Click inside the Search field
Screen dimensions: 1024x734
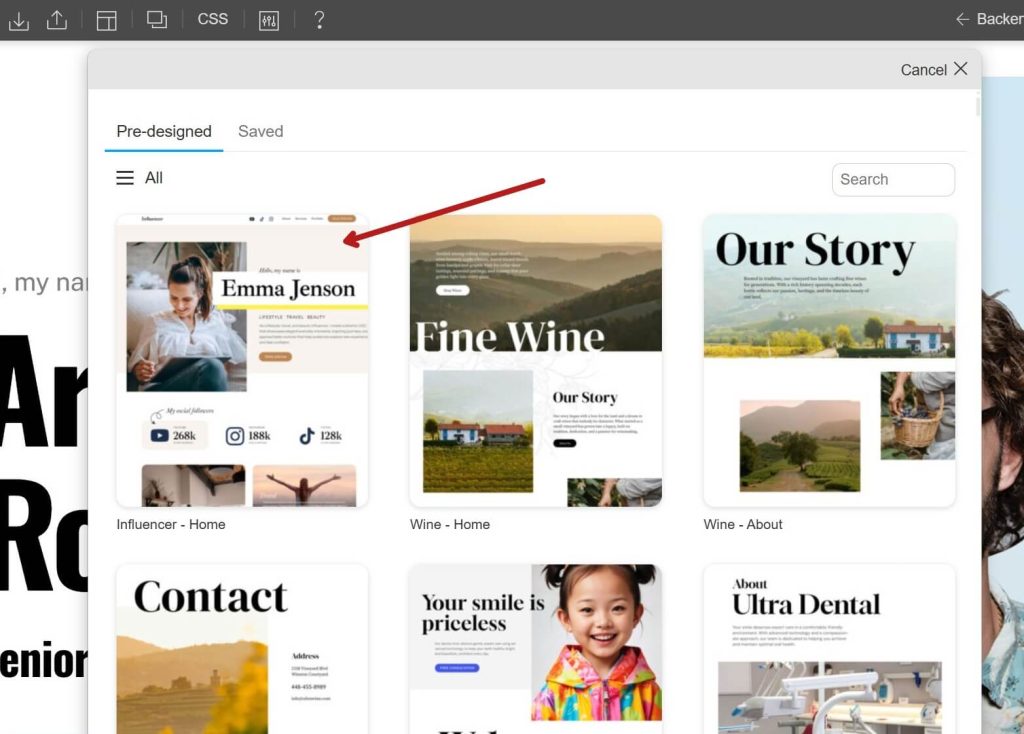(893, 179)
